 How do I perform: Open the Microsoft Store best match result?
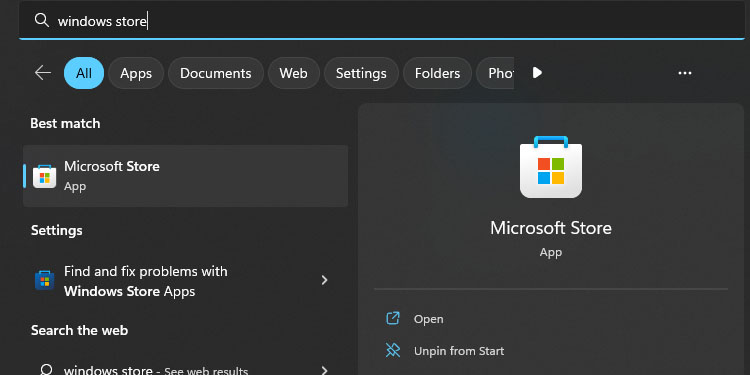coord(186,176)
